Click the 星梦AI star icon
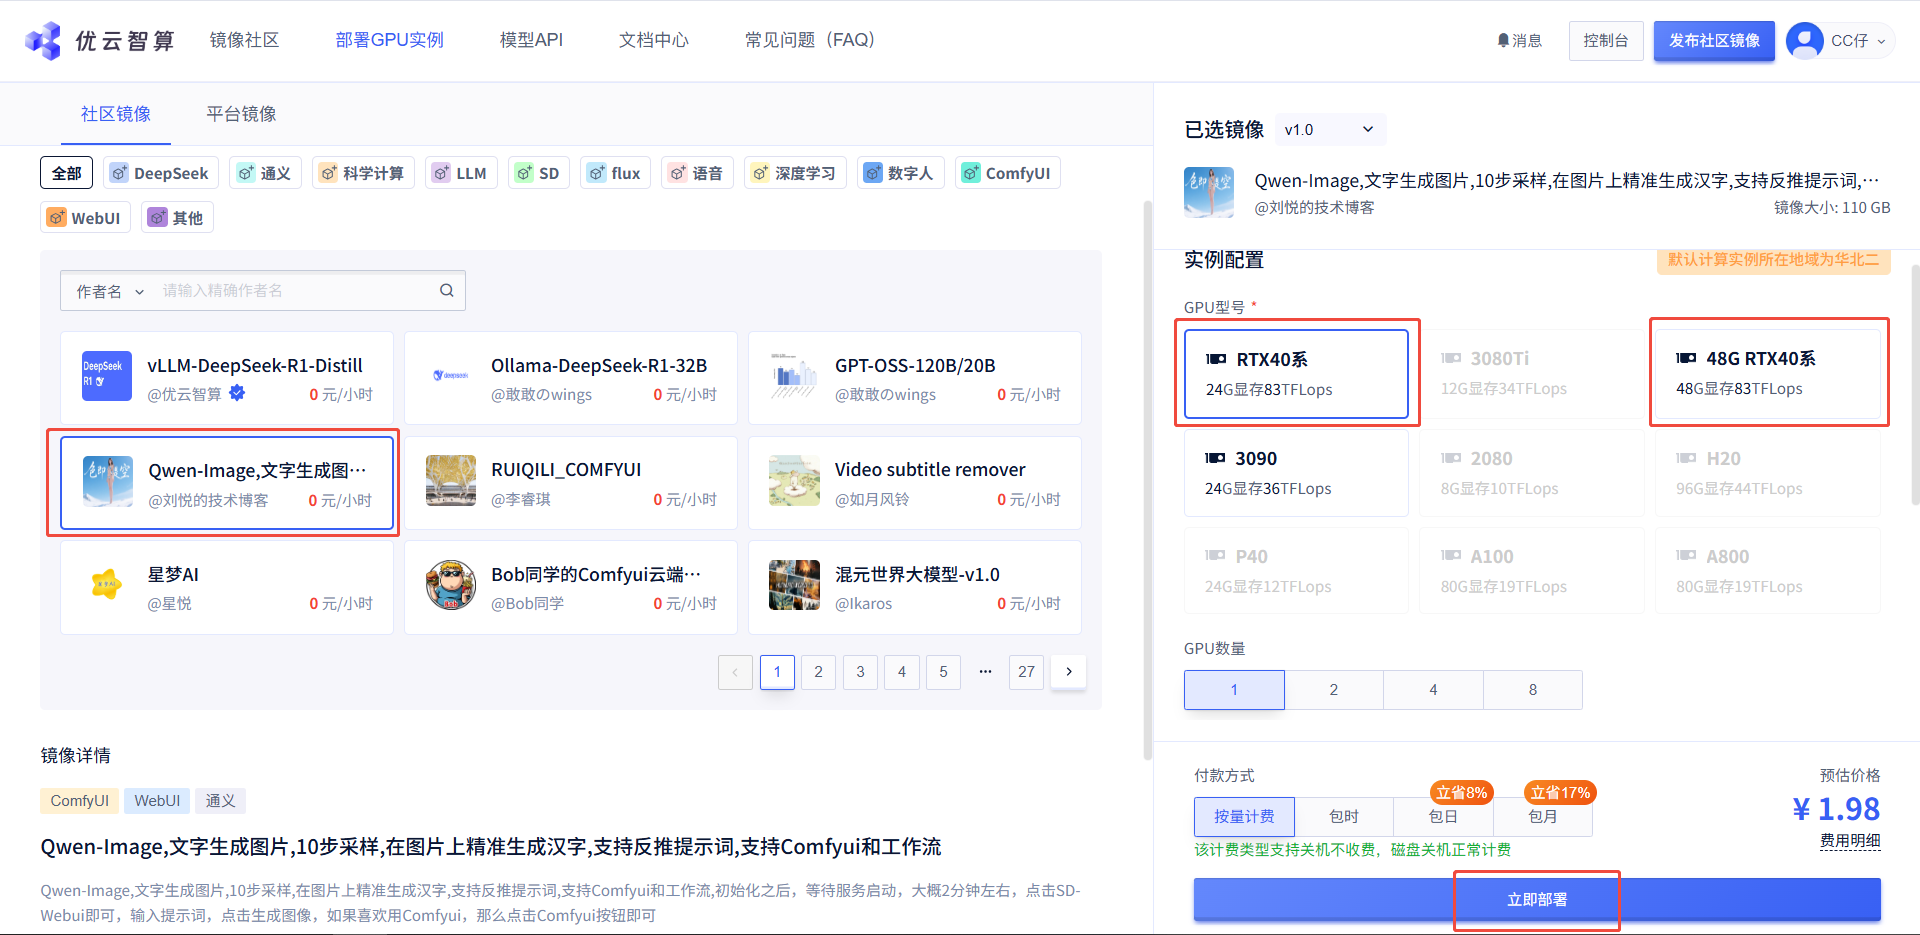 point(106,585)
